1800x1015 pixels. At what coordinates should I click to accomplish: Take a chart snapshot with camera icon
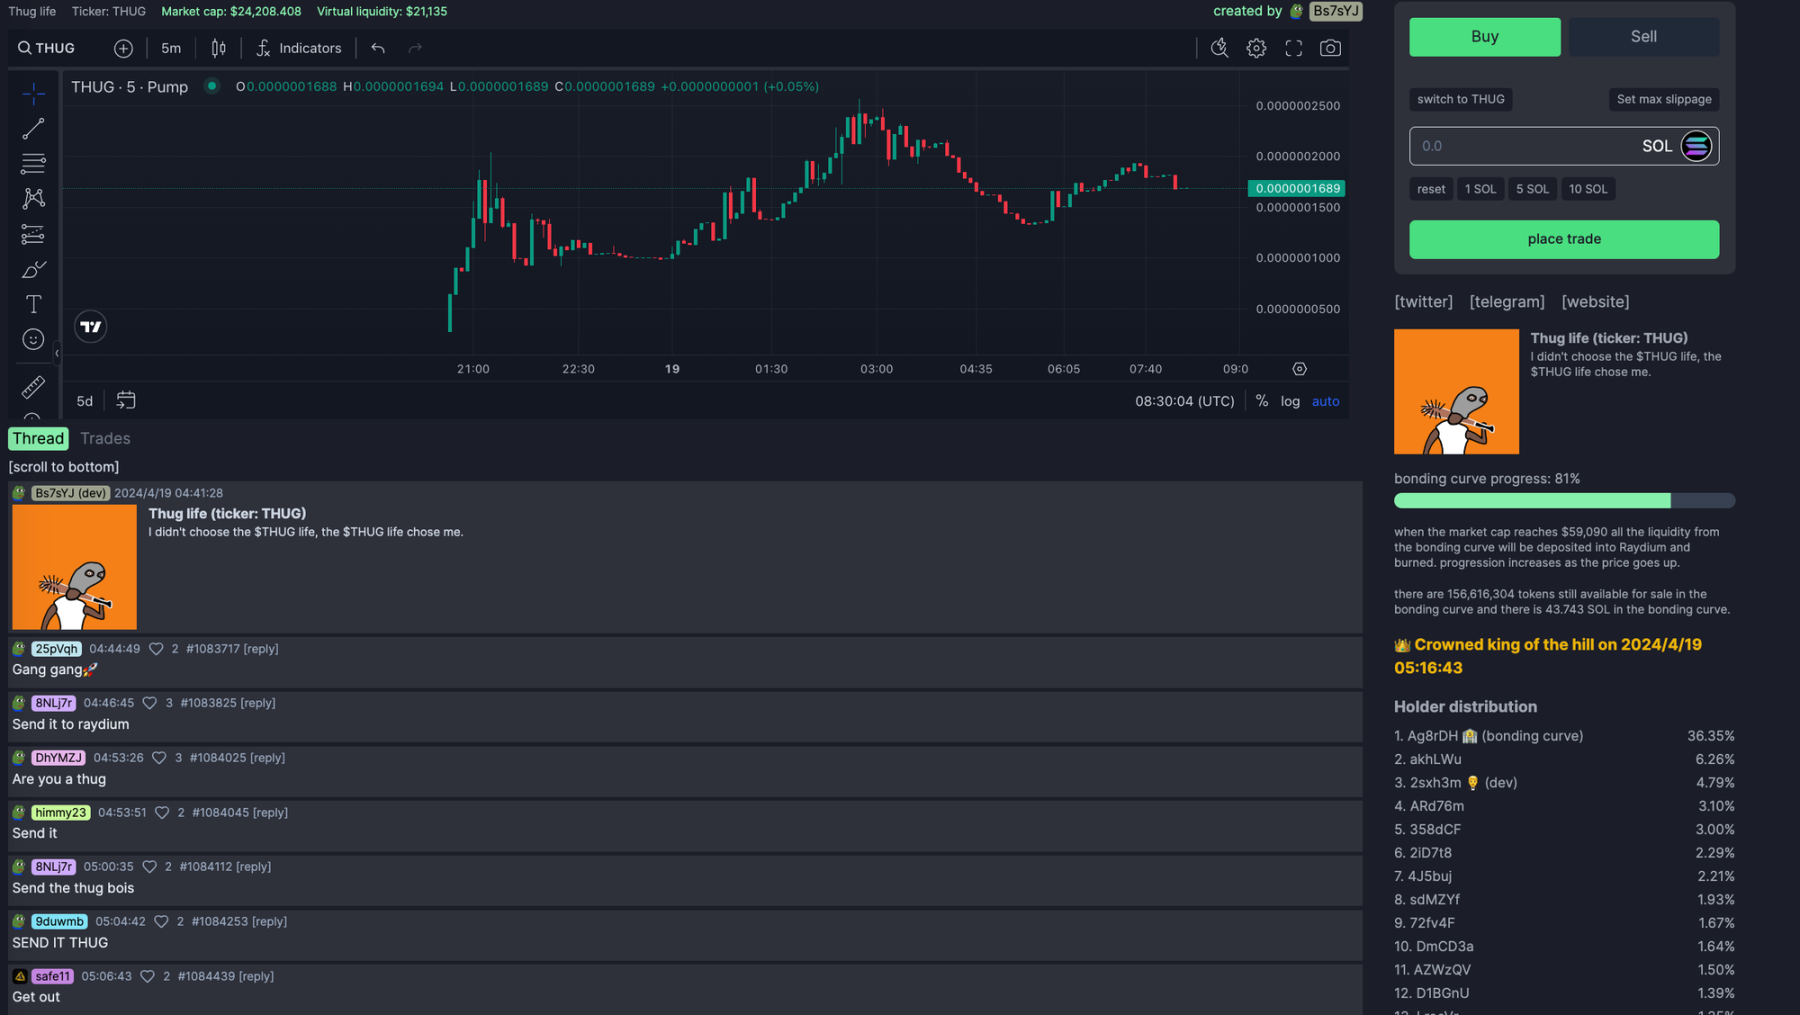1330,48
